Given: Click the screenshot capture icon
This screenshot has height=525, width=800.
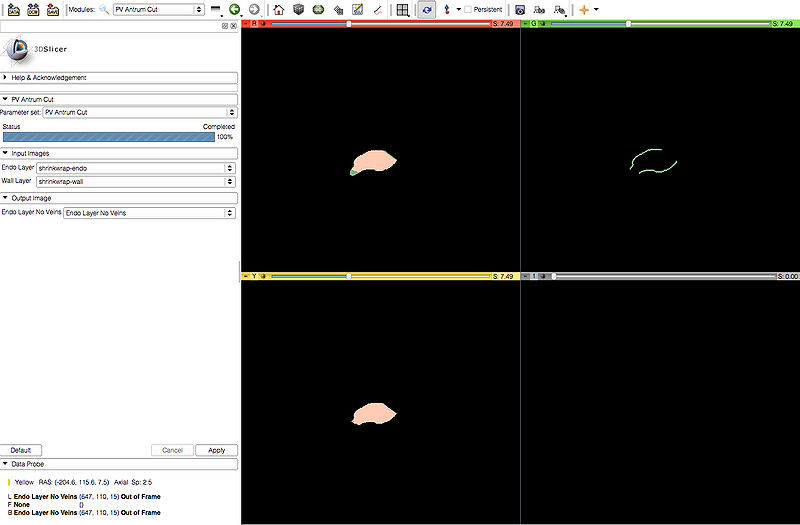Looking at the screenshot, I should pyautogui.click(x=520, y=9).
